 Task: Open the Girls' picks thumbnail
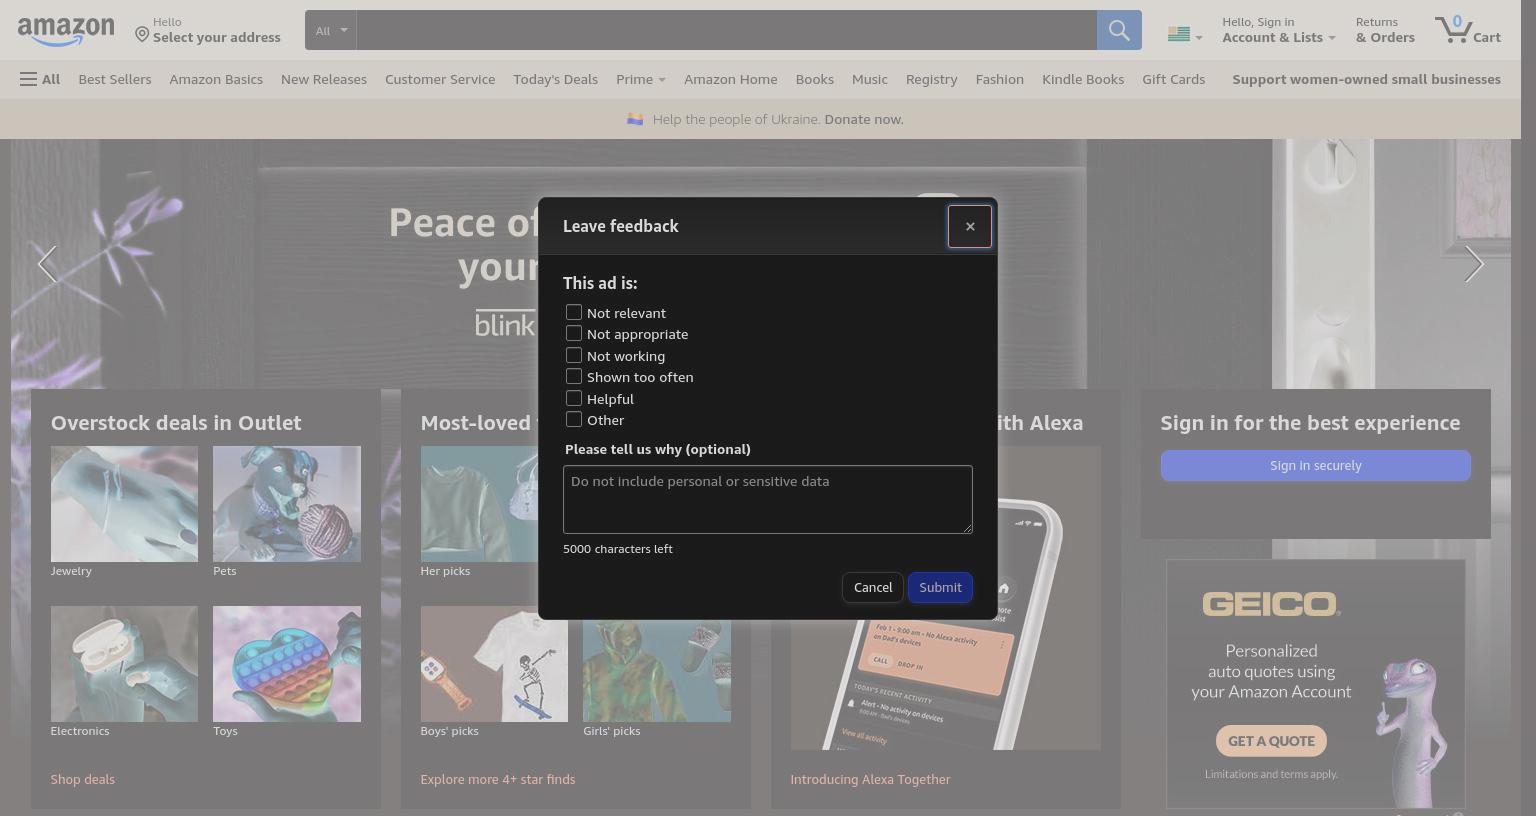[x=657, y=670]
